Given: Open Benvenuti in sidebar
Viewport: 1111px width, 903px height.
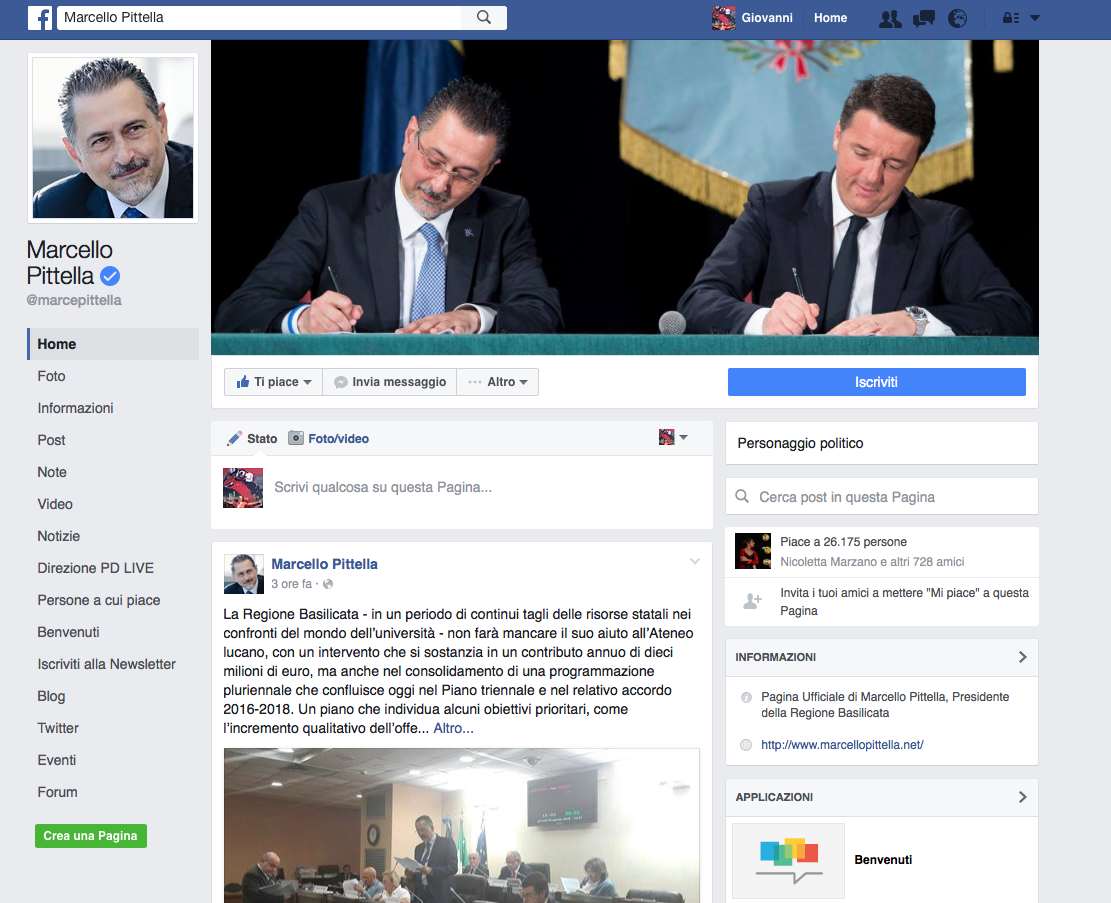Looking at the screenshot, I should 68,632.
